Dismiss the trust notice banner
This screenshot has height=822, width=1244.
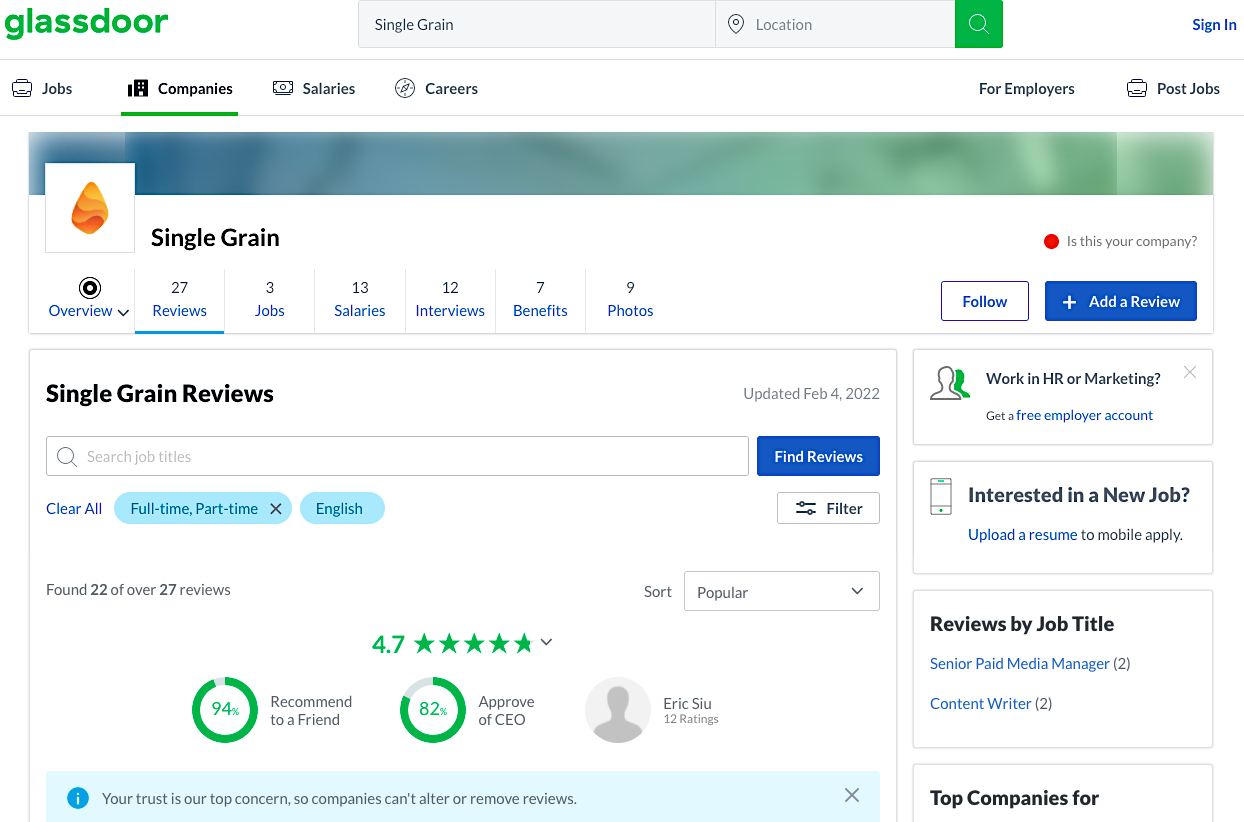click(851, 795)
